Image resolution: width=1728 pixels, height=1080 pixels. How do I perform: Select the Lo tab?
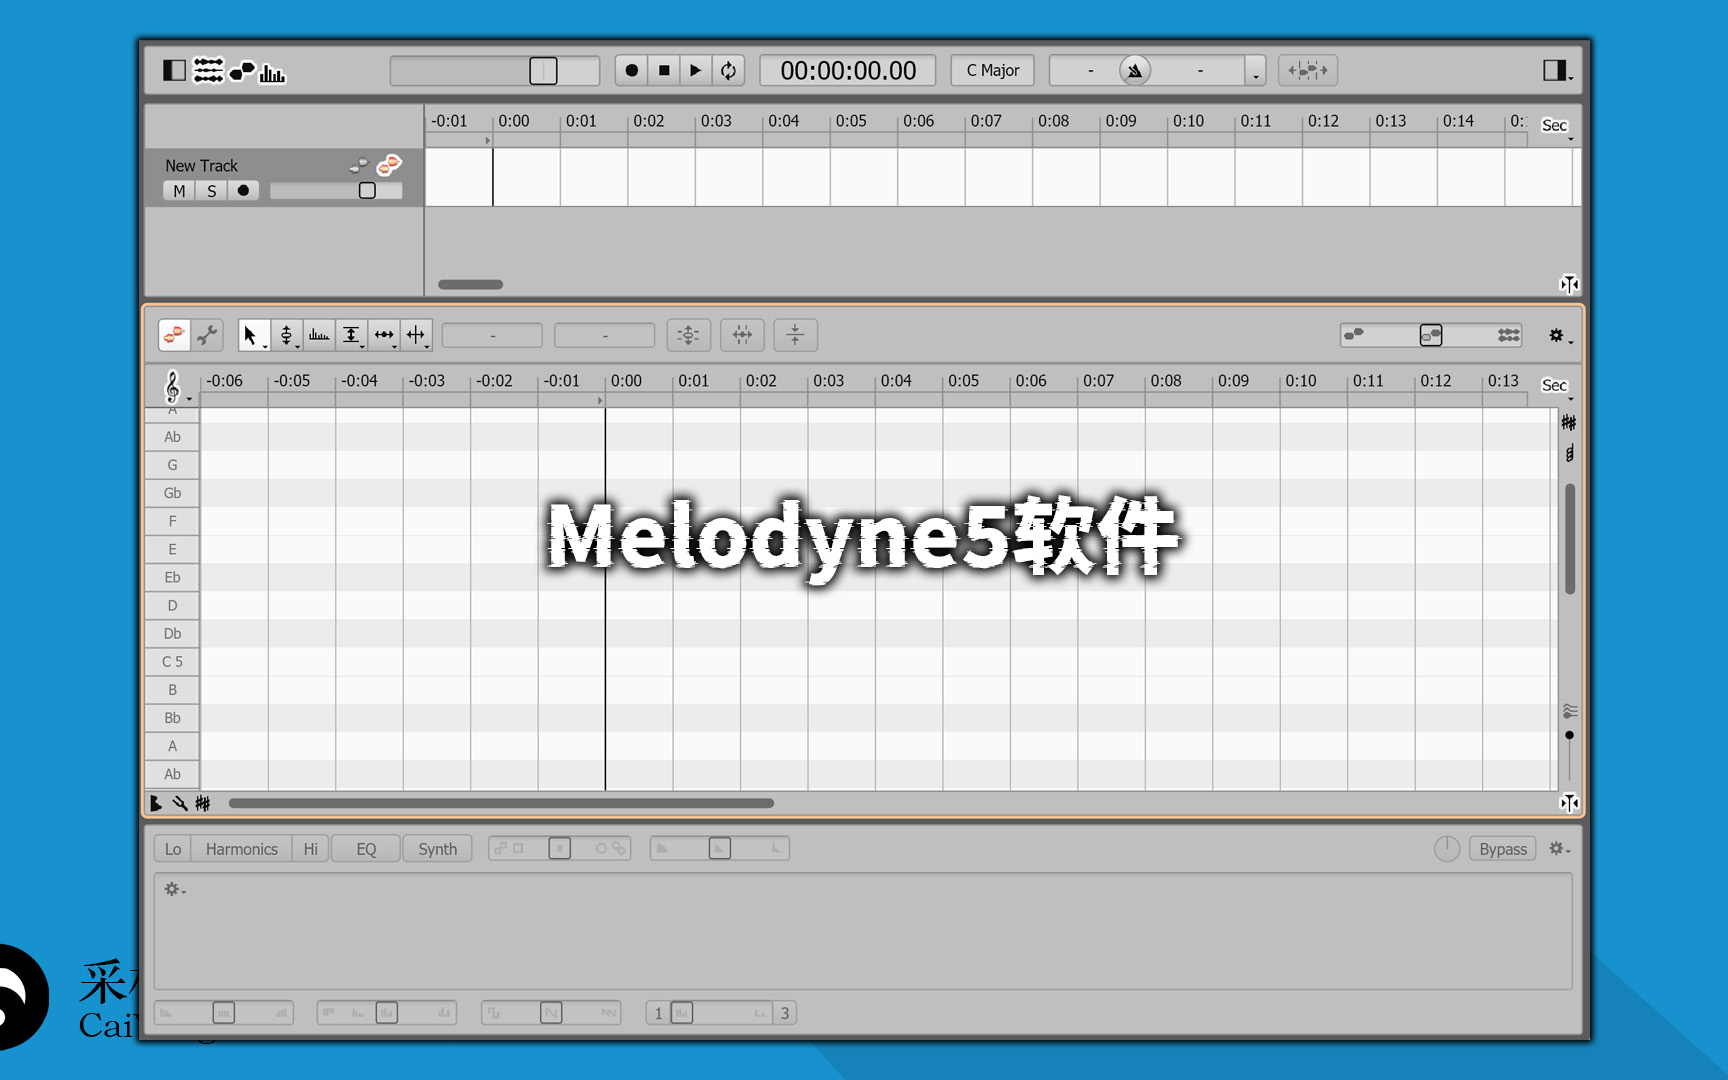point(173,849)
